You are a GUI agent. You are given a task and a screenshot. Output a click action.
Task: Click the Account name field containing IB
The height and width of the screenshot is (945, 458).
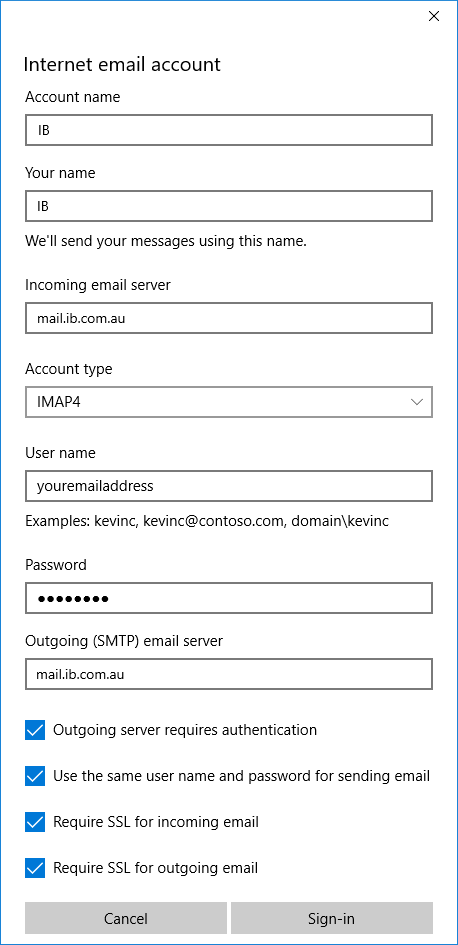tap(229, 130)
